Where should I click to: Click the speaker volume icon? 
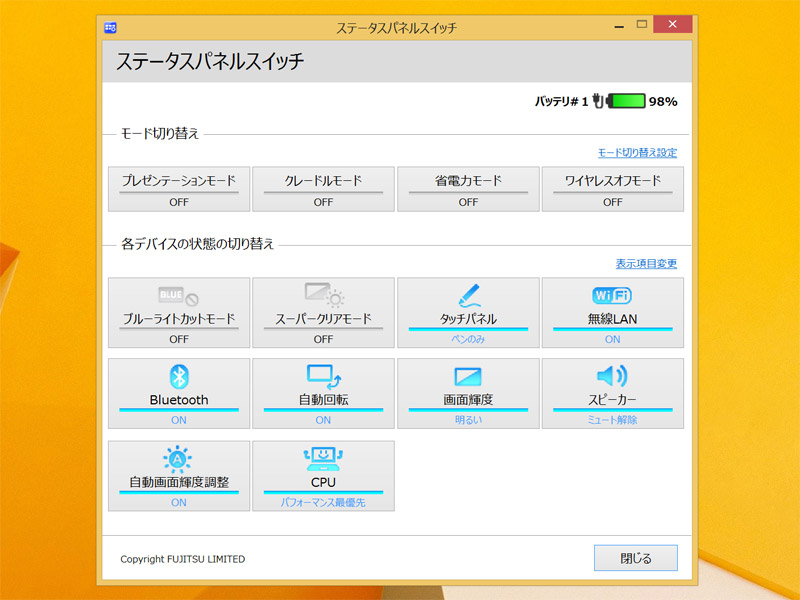tap(612, 376)
